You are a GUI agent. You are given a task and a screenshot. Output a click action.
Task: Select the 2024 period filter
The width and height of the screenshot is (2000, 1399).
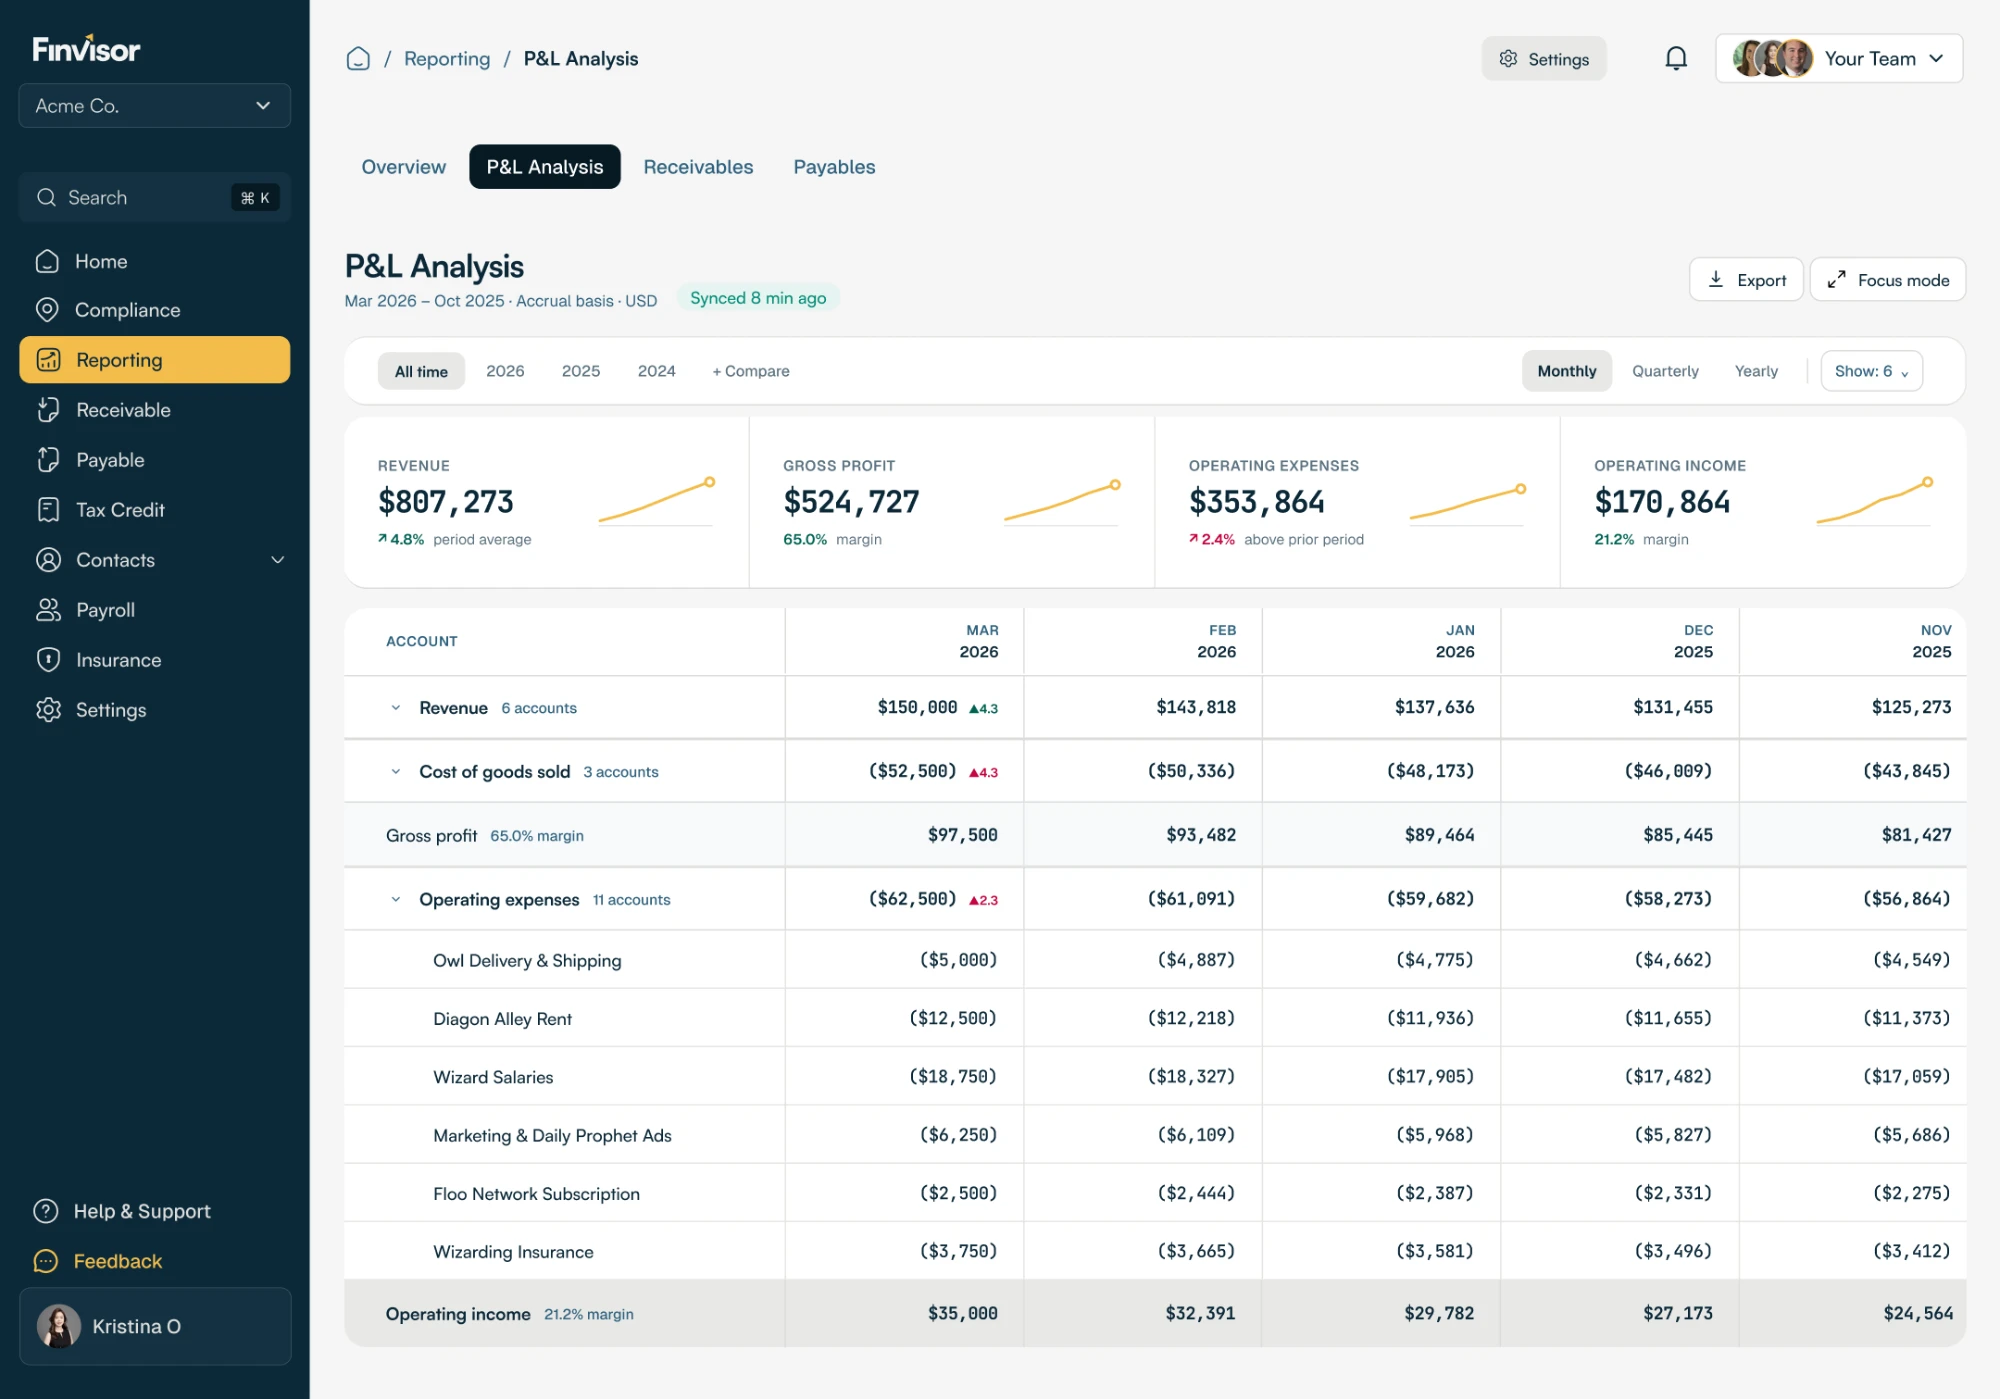(657, 371)
